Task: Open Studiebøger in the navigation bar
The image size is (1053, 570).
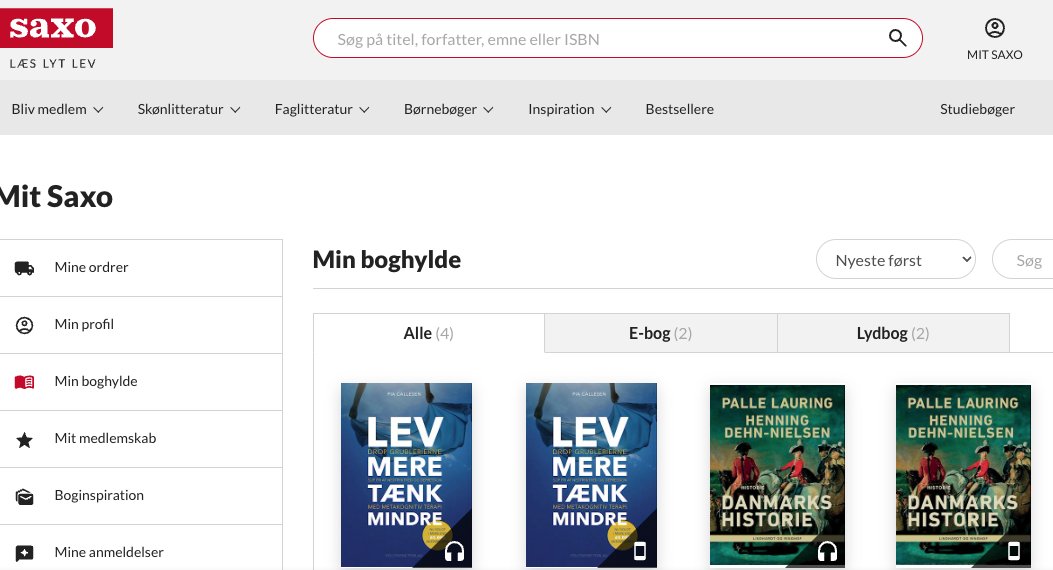Action: click(x=977, y=109)
